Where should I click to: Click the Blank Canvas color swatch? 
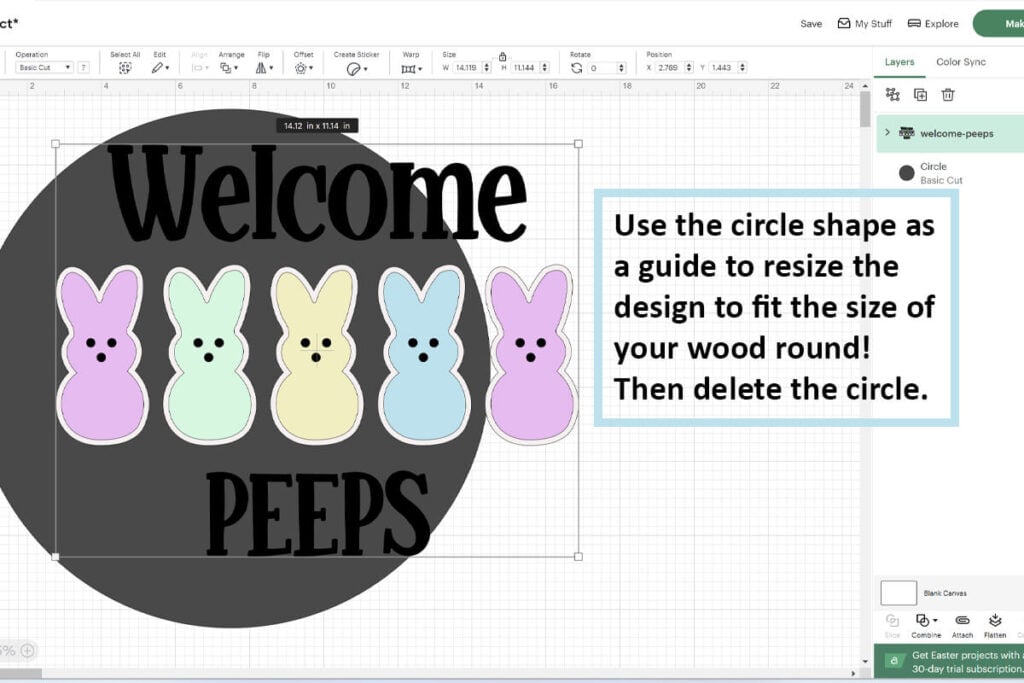pyautogui.click(x=899, y=593)
